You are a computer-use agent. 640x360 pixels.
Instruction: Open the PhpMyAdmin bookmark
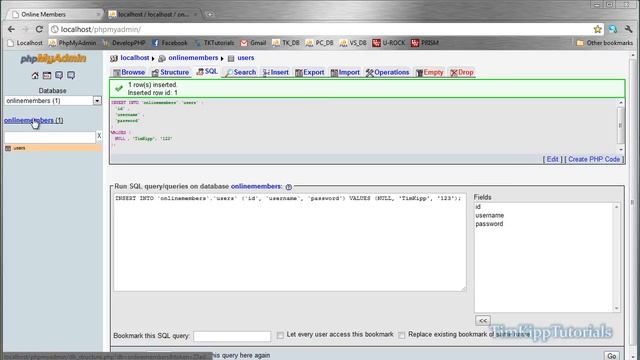coord(72,43)
